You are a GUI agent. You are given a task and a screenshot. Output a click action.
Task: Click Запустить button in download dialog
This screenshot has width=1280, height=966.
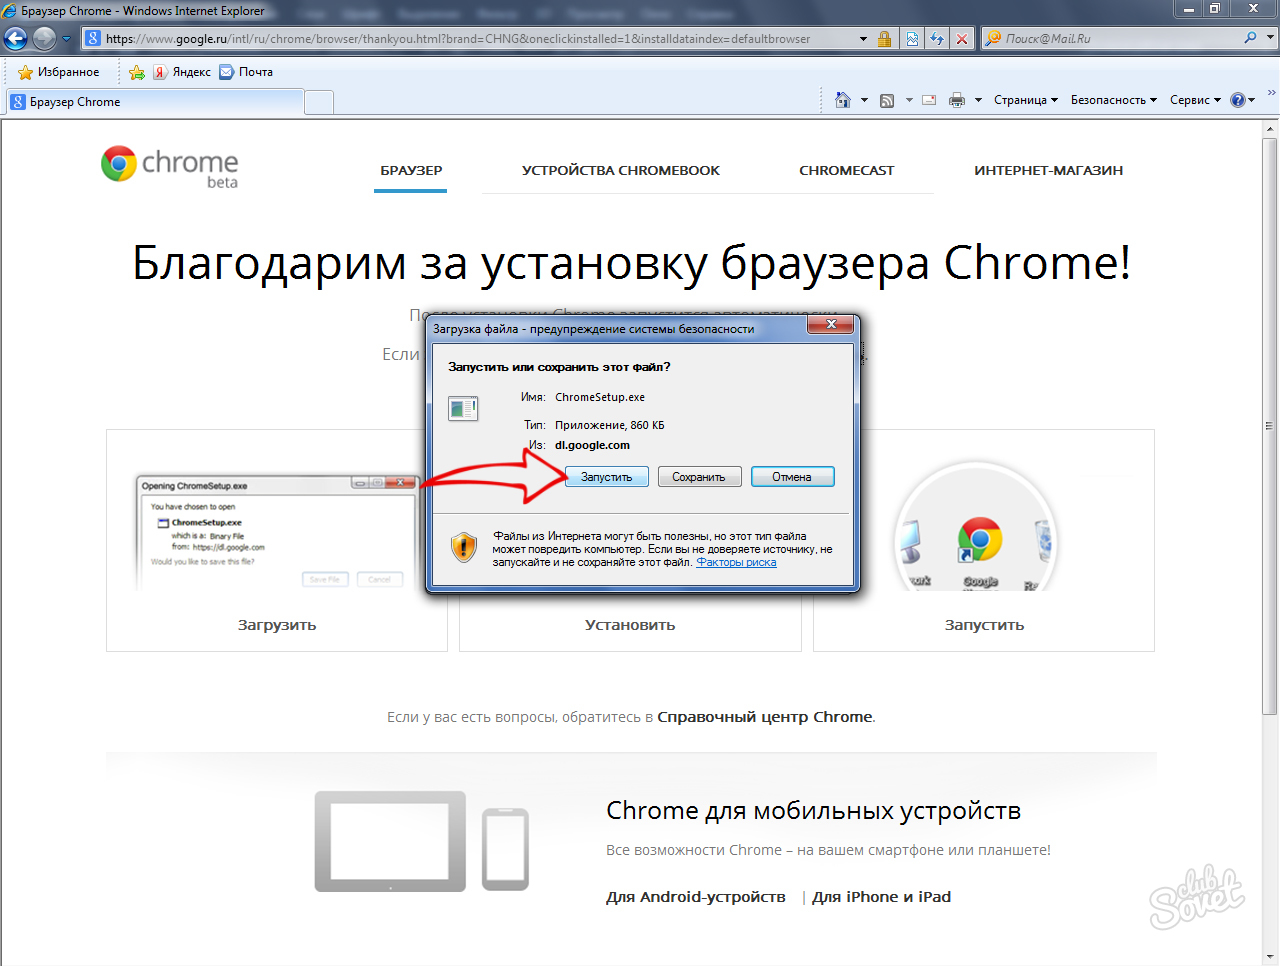pos(606,477)
